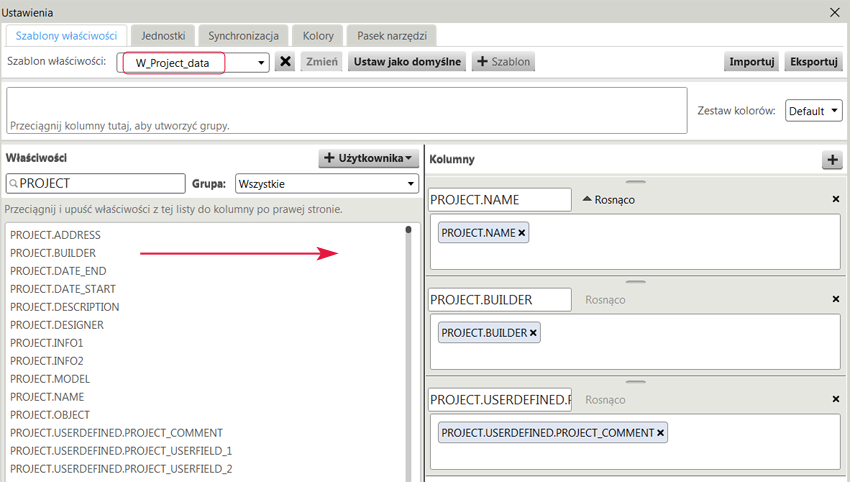Remove the PROJECT.BUILDER property chip
This screenshot has width=850, height=482.
click(x=533, y=333)
